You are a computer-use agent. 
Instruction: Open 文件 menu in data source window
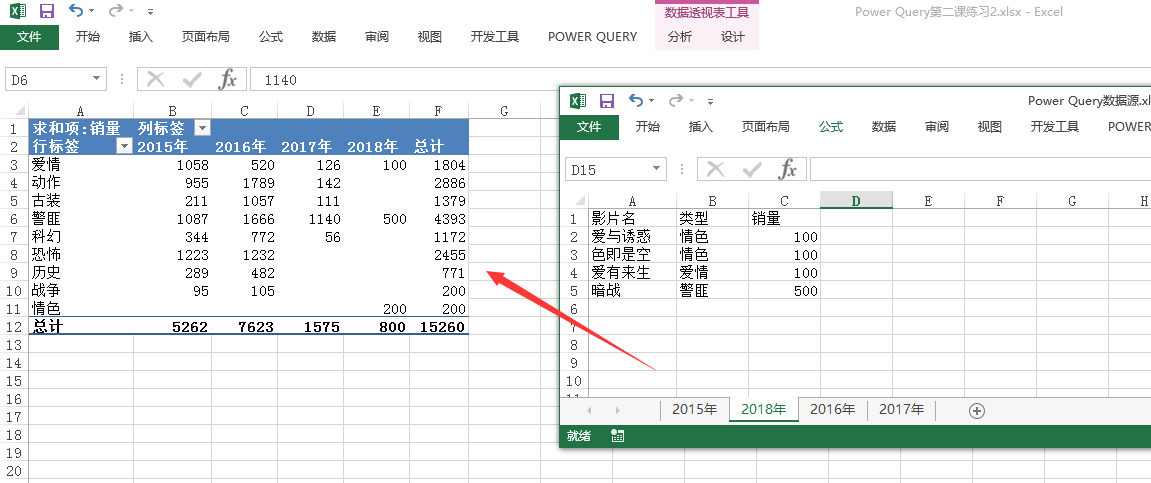click(589, 127)
